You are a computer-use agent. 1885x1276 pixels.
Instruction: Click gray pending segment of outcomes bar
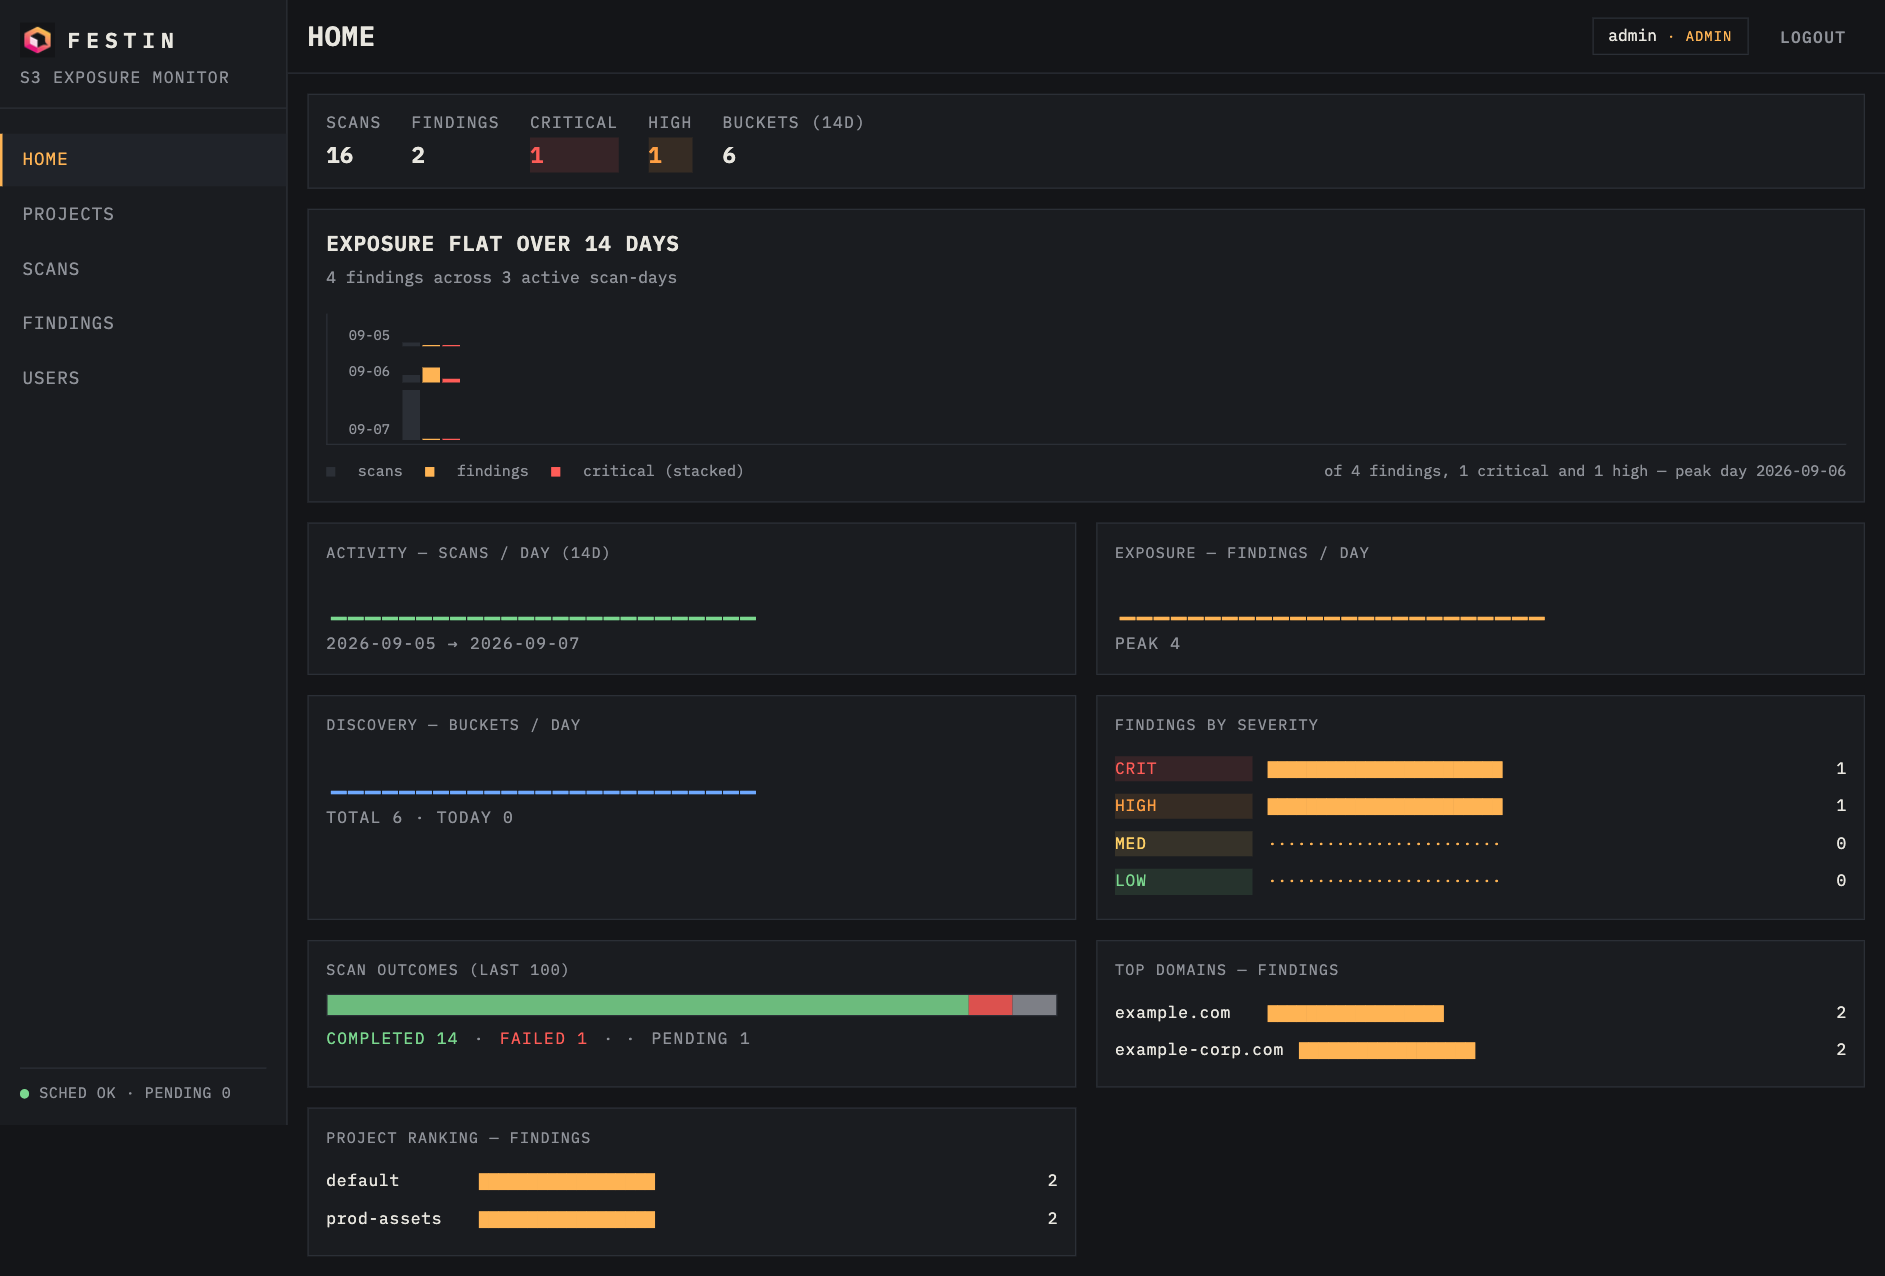click(1035, 1005)
